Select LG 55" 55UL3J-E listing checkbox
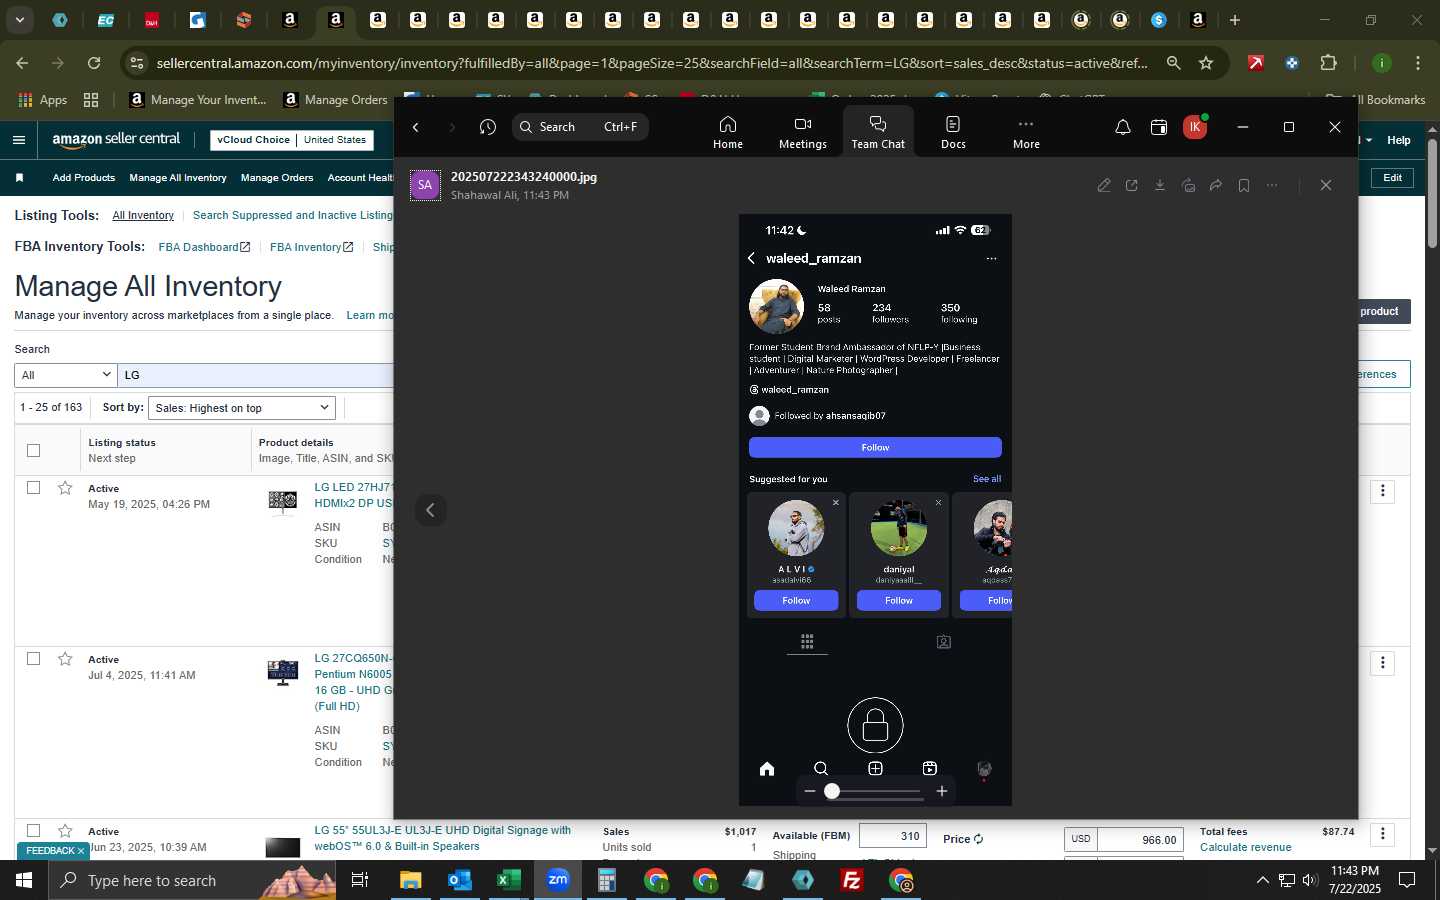1440x900 pixels. [33, 831]
